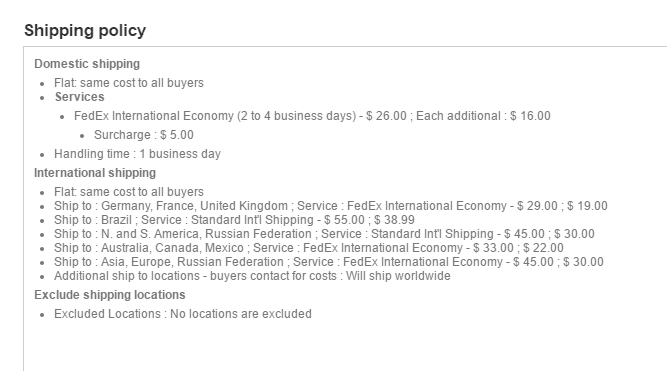
Task: Select the Brazil Standard Int'l Shipping line
Action: (234, 220)
